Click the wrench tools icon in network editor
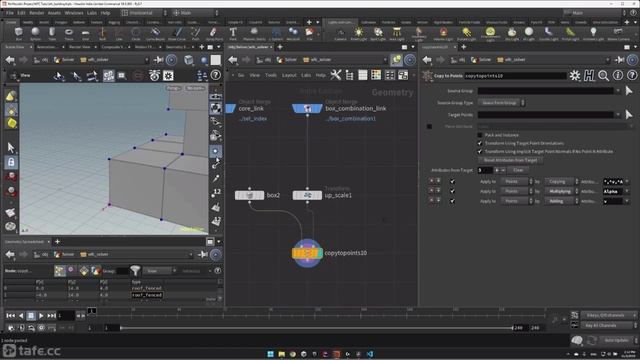Viewport: 640px width, 360px height. [336, 75]
